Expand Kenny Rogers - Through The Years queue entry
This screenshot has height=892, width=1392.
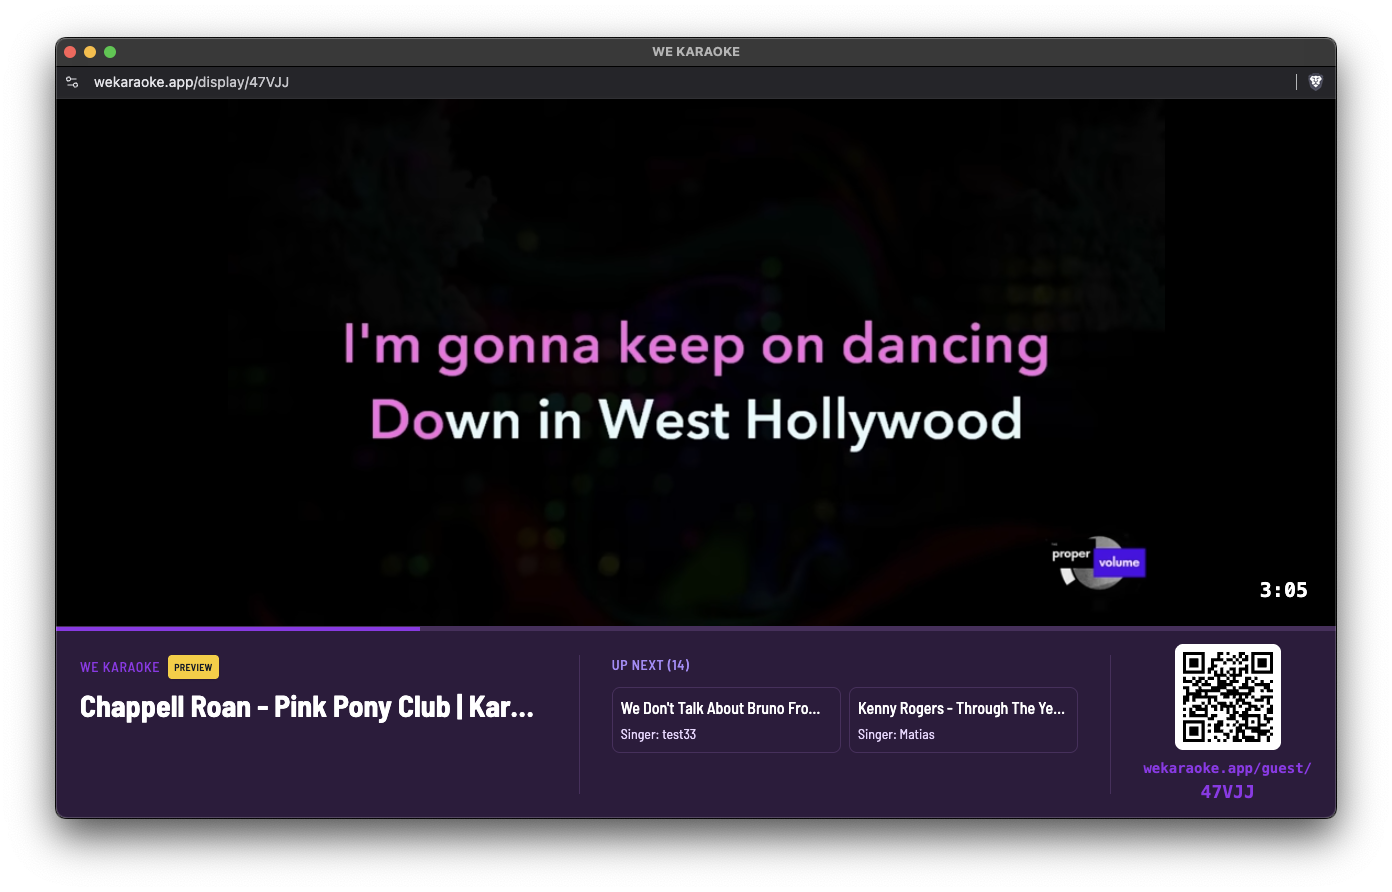point(962,719)
